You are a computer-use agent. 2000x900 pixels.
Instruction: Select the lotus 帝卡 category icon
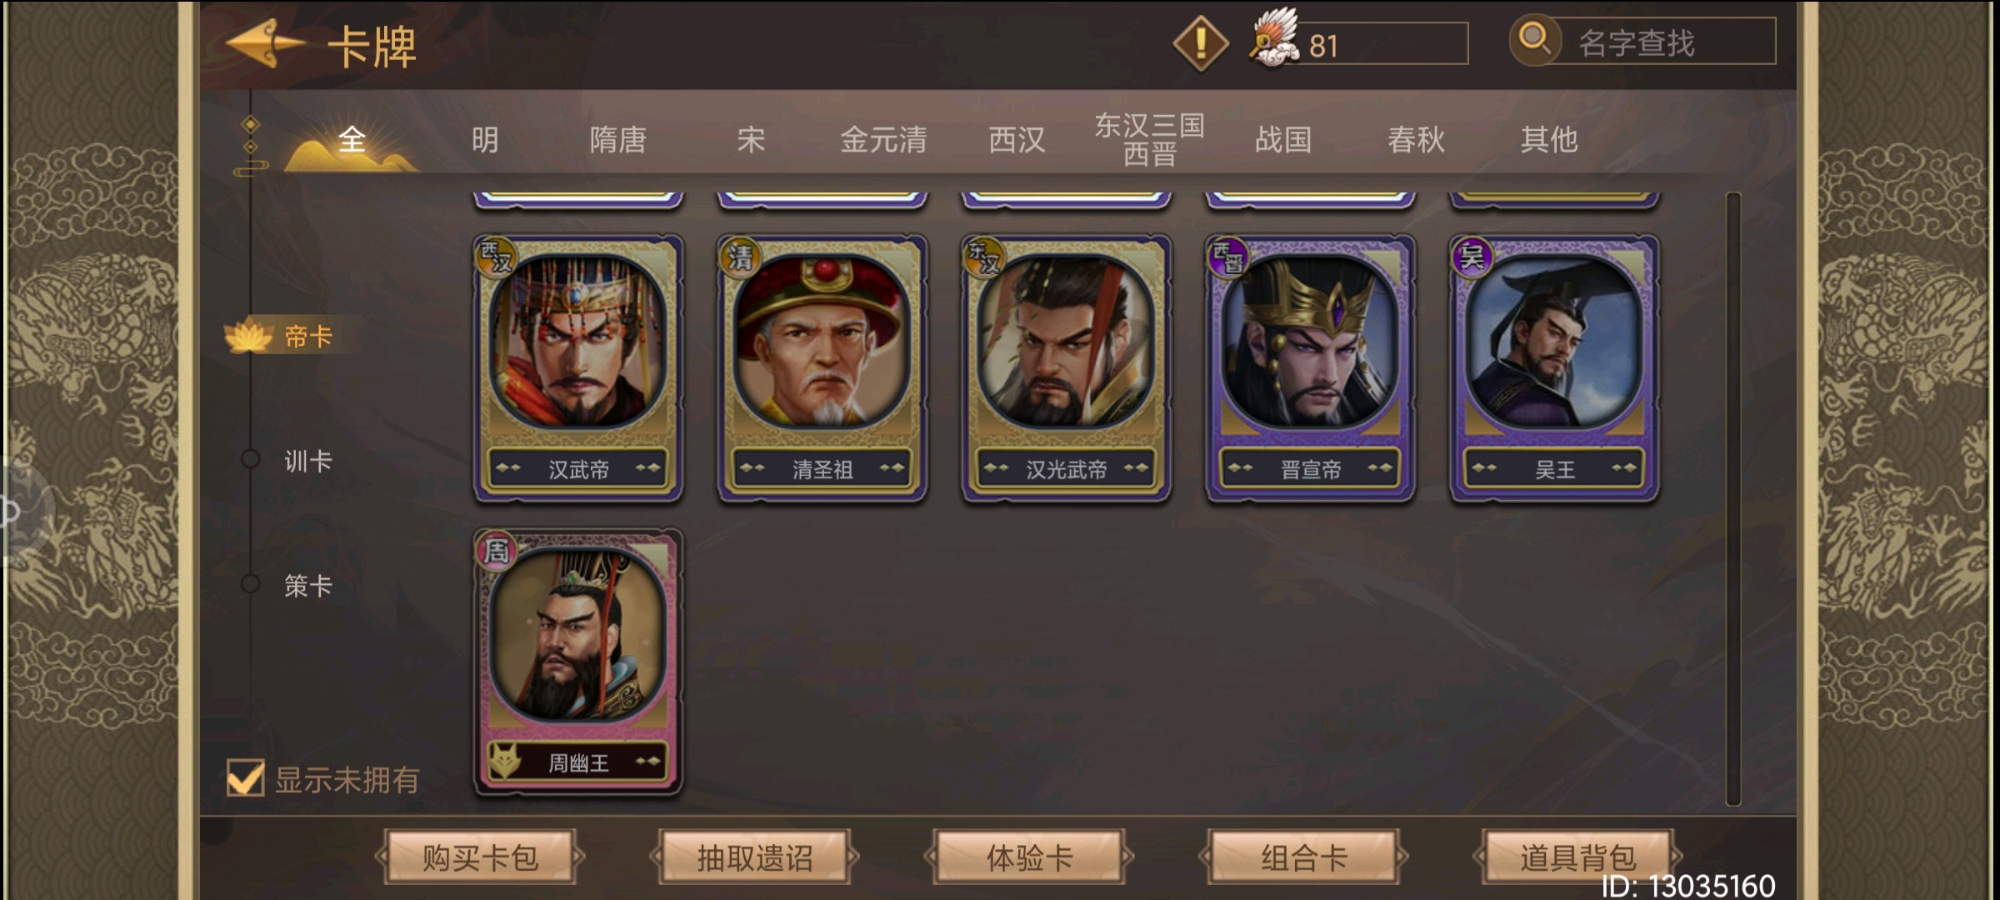248,336
